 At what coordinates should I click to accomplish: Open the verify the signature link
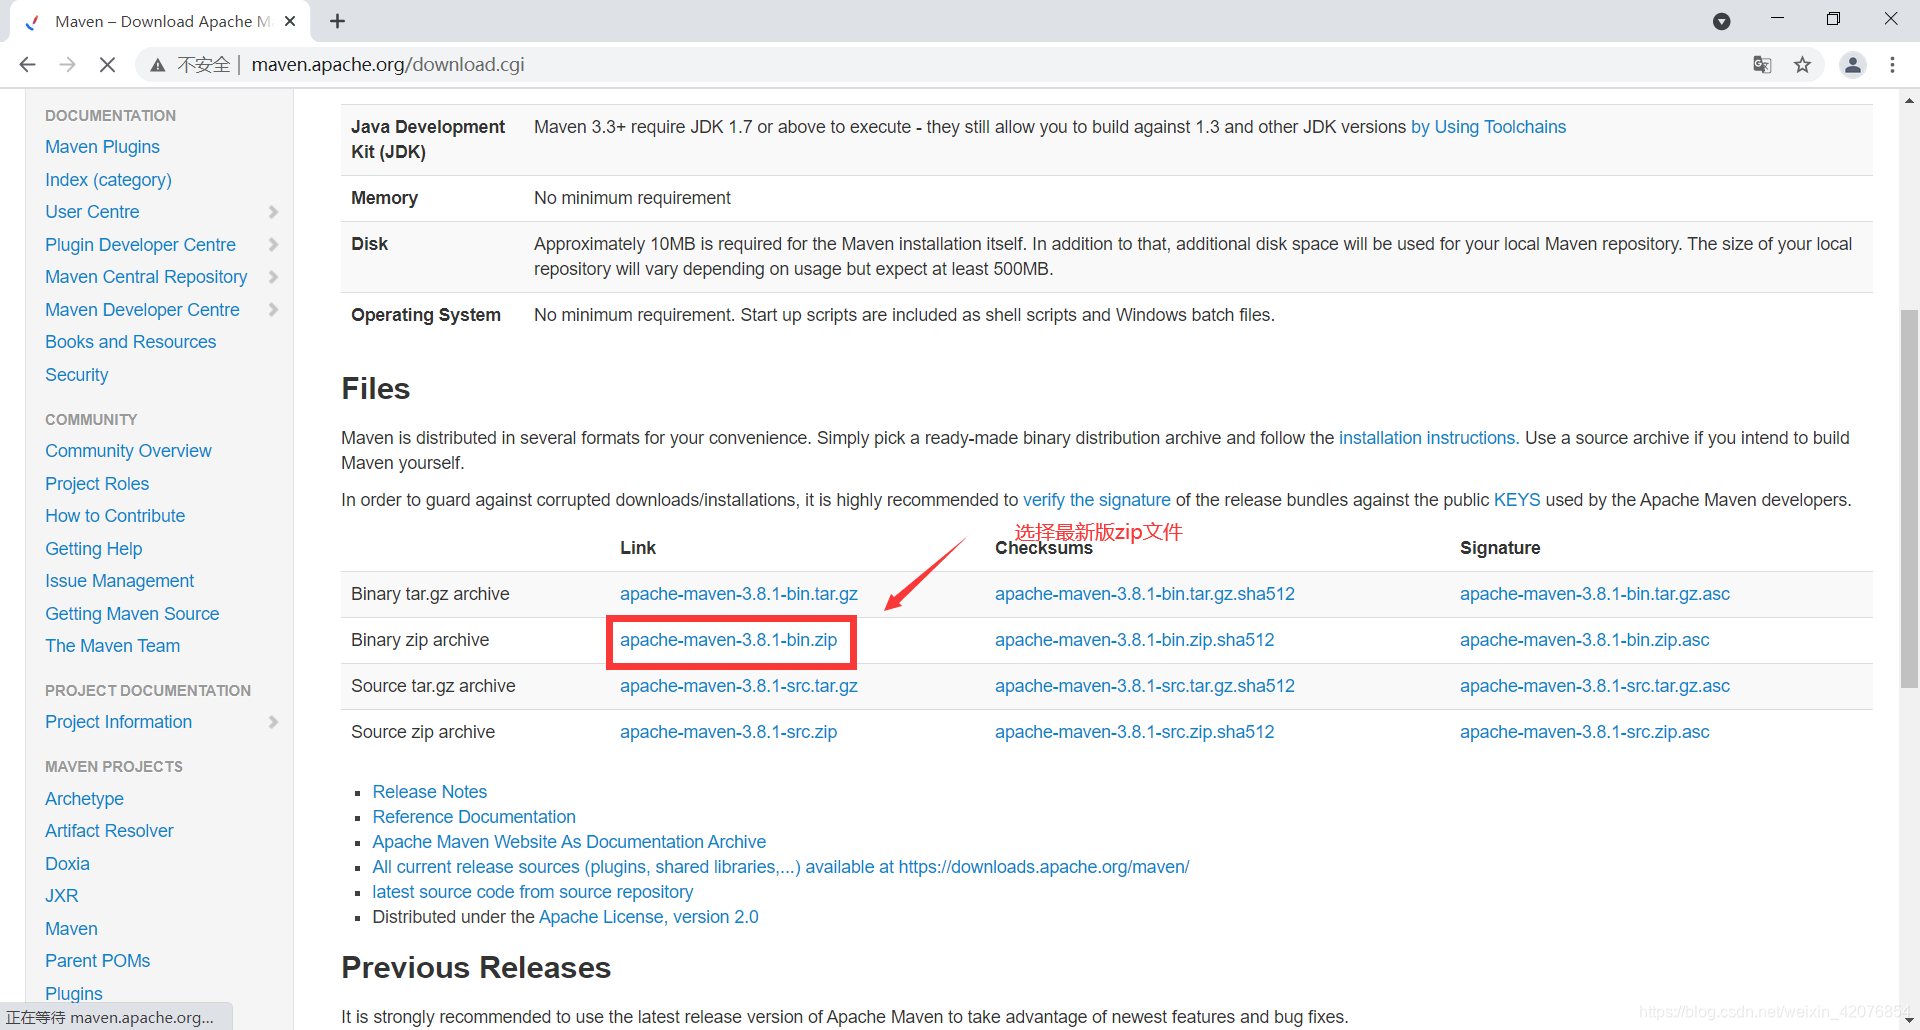click(x=1096, y=500)
